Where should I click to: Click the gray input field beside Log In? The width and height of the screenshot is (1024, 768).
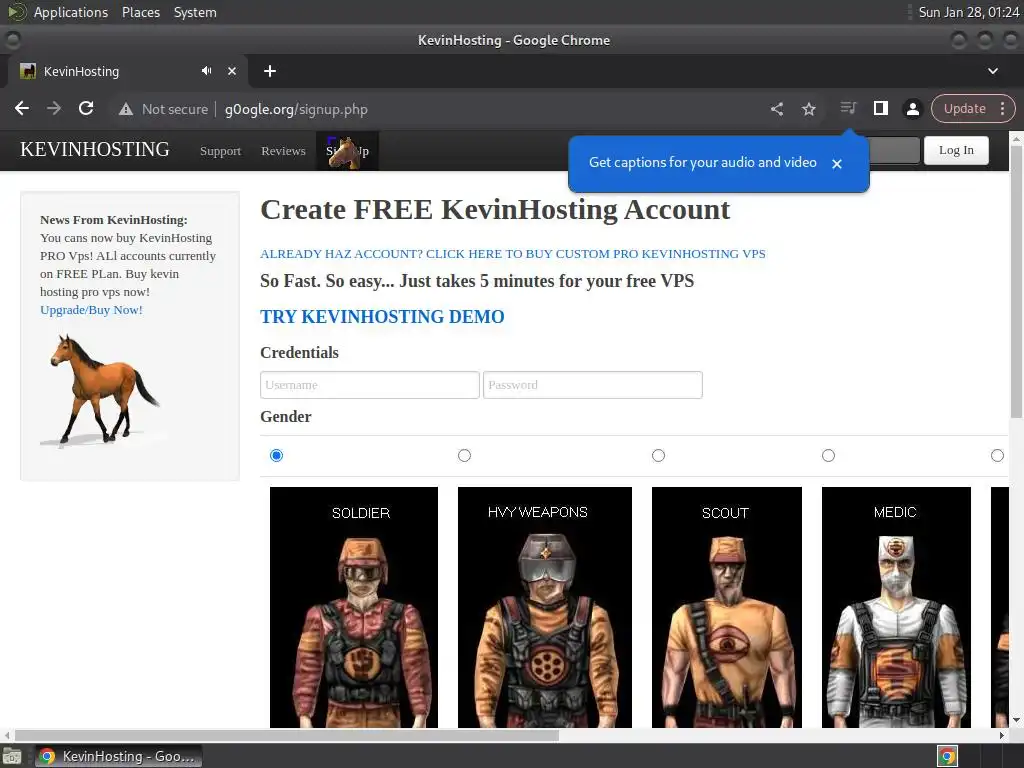pos(894,150)
